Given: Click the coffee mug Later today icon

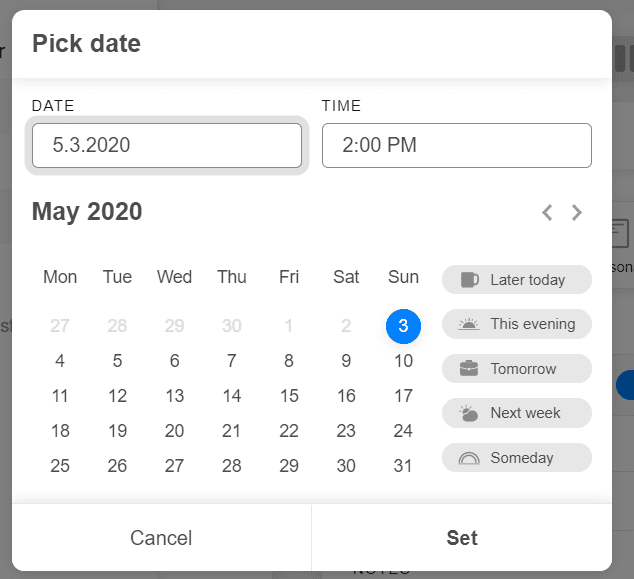Looking at the screenshot, I should 469,280.
